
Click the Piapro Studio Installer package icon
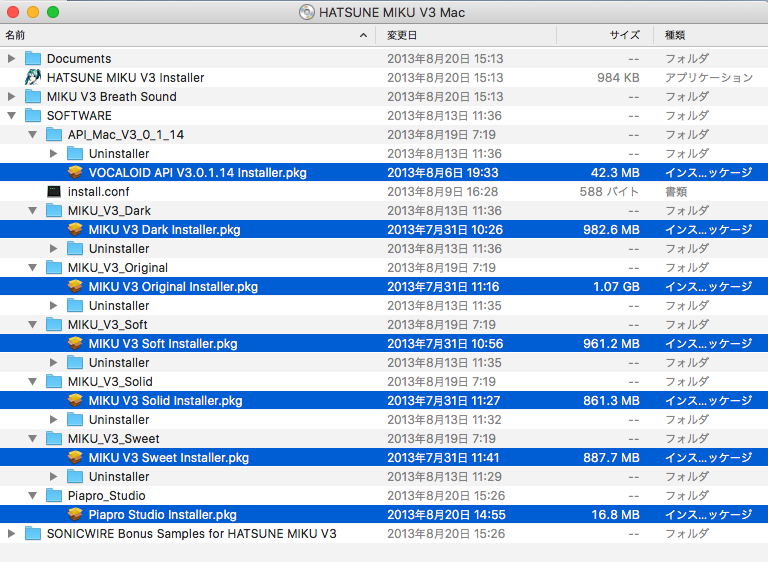pos(75,514)
